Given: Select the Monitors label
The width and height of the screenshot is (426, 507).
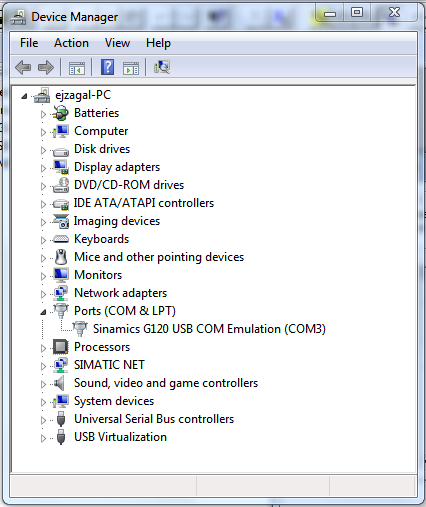Looking at the screenshot, I should [98, 275].
